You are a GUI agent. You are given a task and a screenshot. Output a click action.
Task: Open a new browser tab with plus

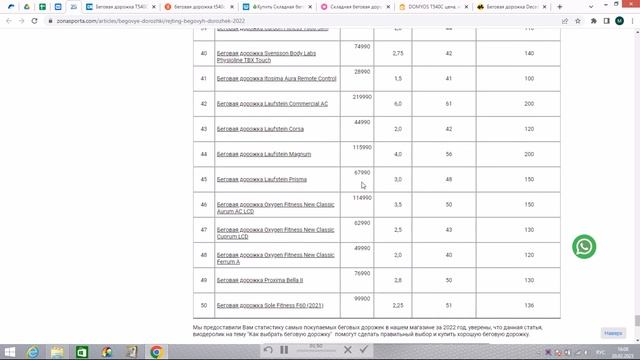(x=560, y=7)
